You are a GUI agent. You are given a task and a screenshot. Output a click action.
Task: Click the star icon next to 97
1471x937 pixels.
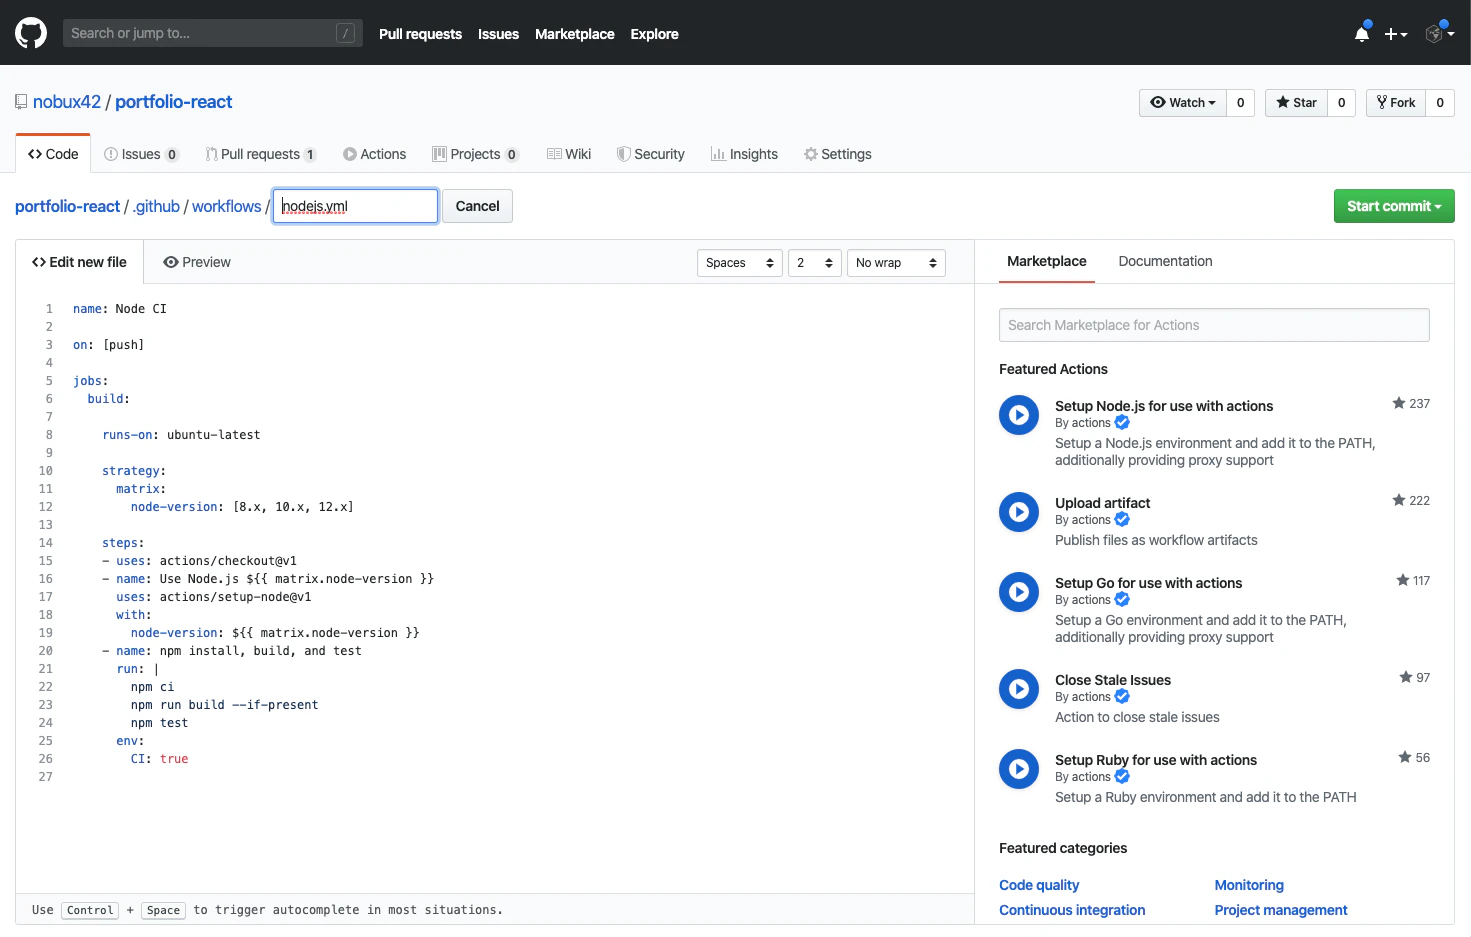click(1406, 677)
